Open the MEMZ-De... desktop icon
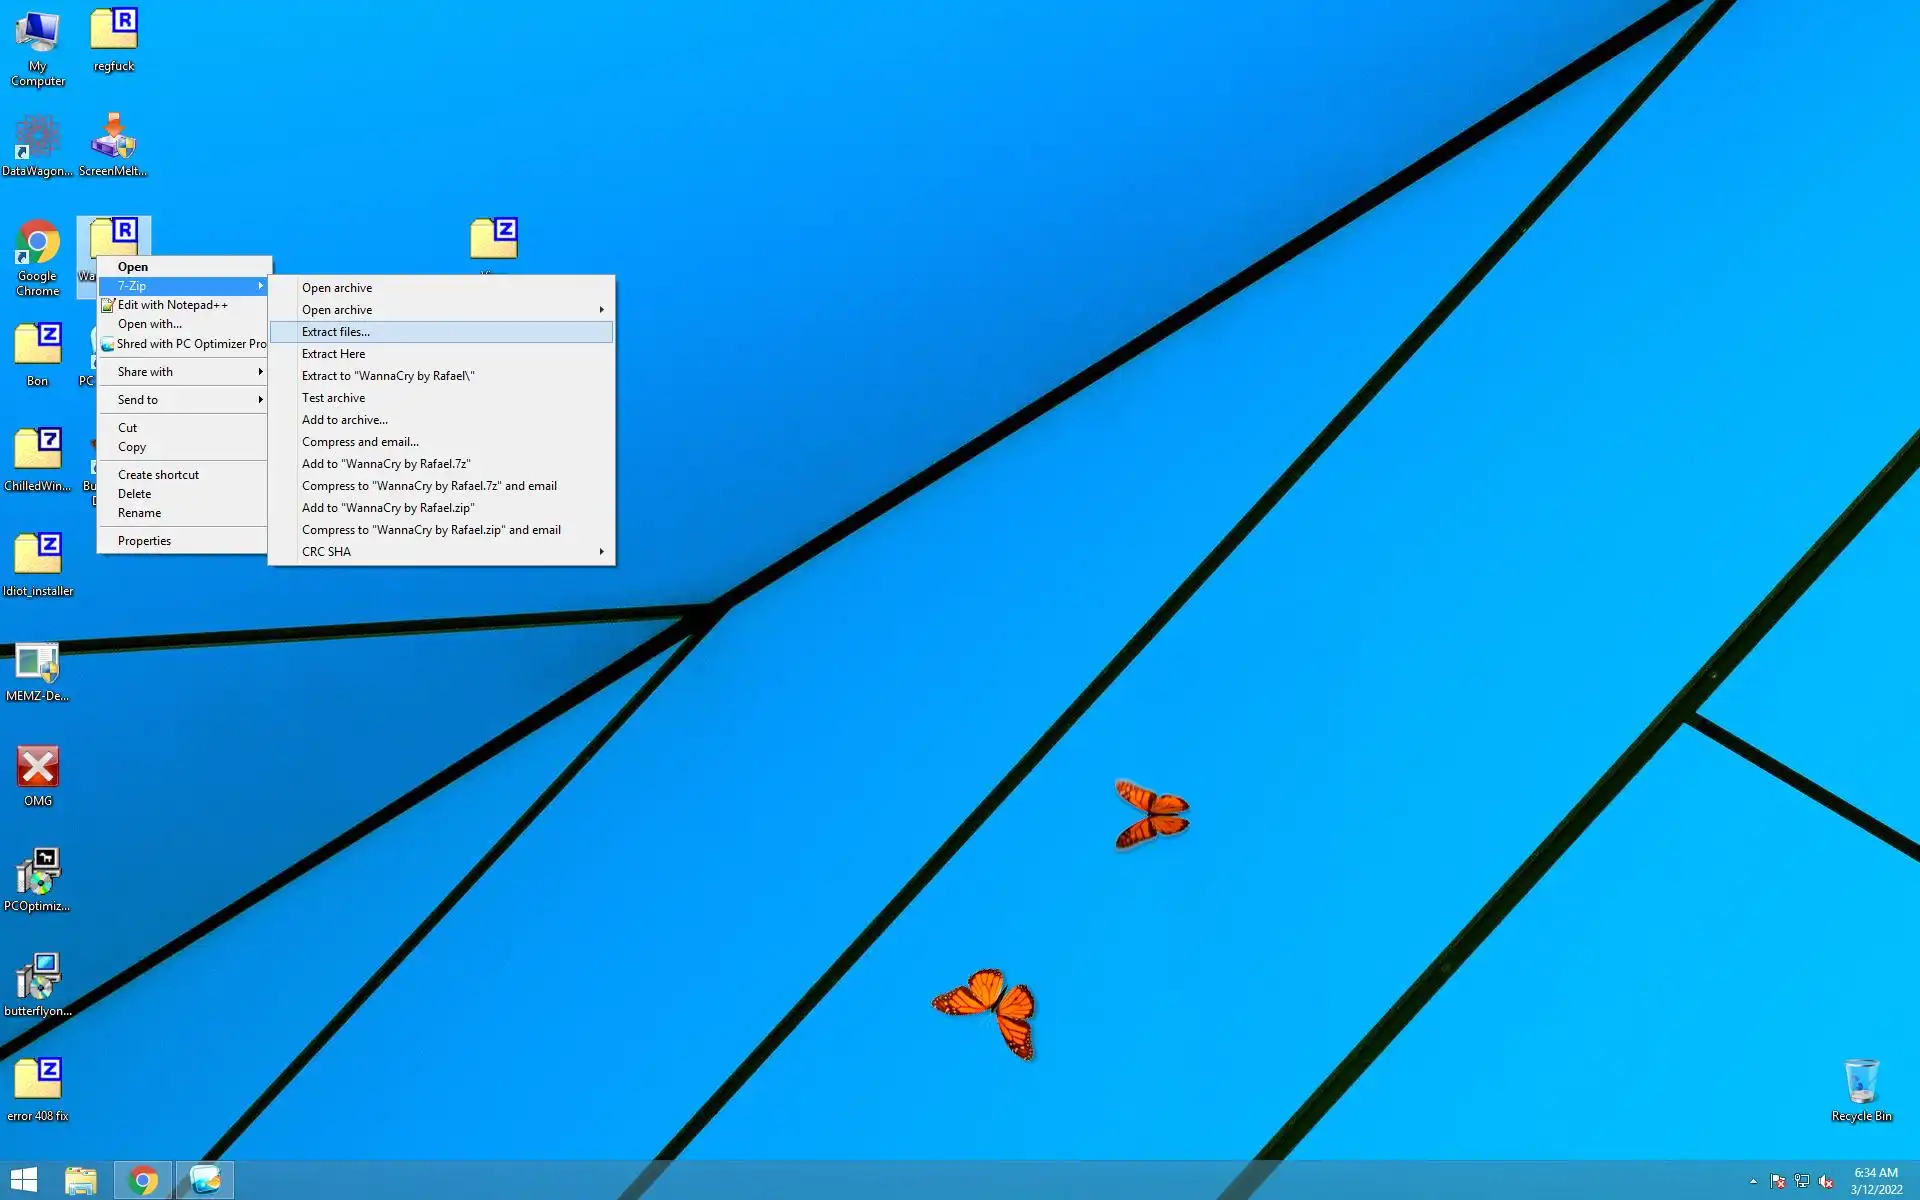This screenshot has height=1200, width=1920. pos(37,663)
